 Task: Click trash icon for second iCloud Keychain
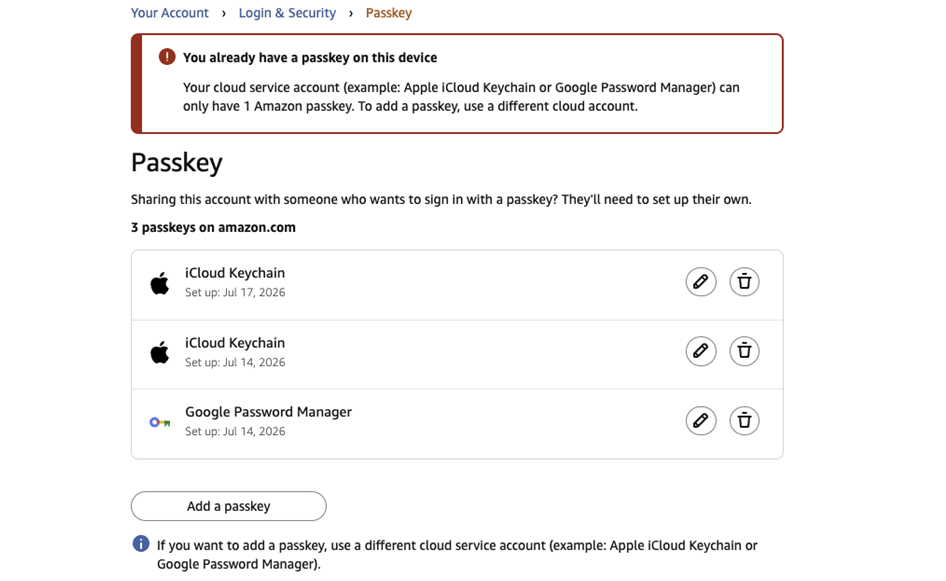coord(744,351)
